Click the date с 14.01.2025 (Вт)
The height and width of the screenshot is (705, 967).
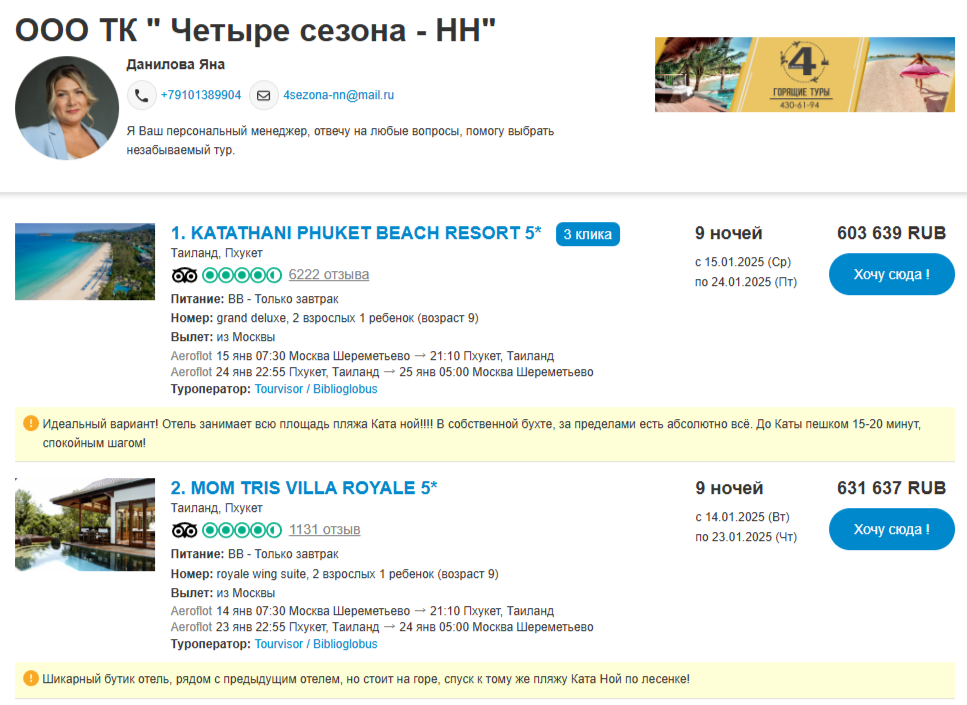pos(743,517)
